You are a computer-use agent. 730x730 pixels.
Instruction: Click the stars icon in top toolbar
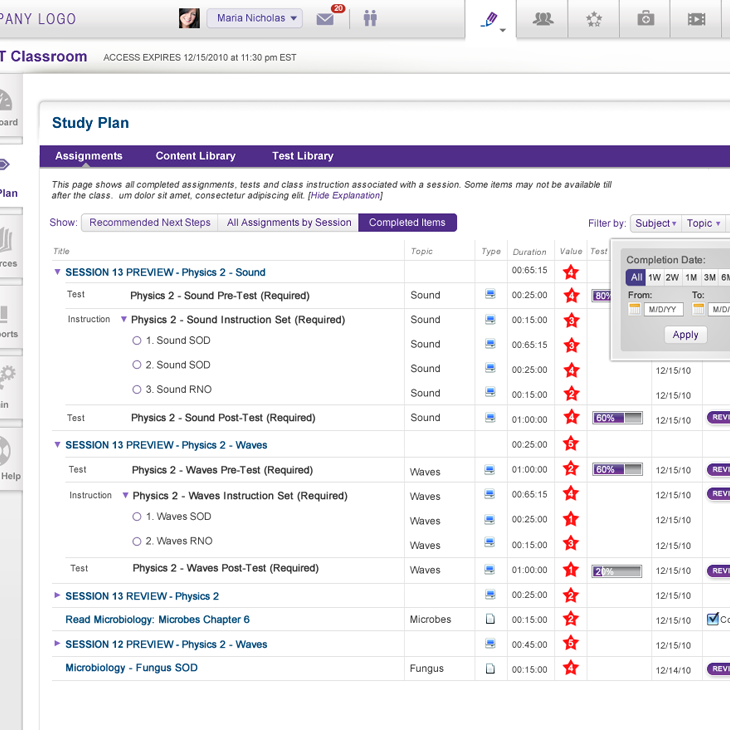(x=595, y=19)
